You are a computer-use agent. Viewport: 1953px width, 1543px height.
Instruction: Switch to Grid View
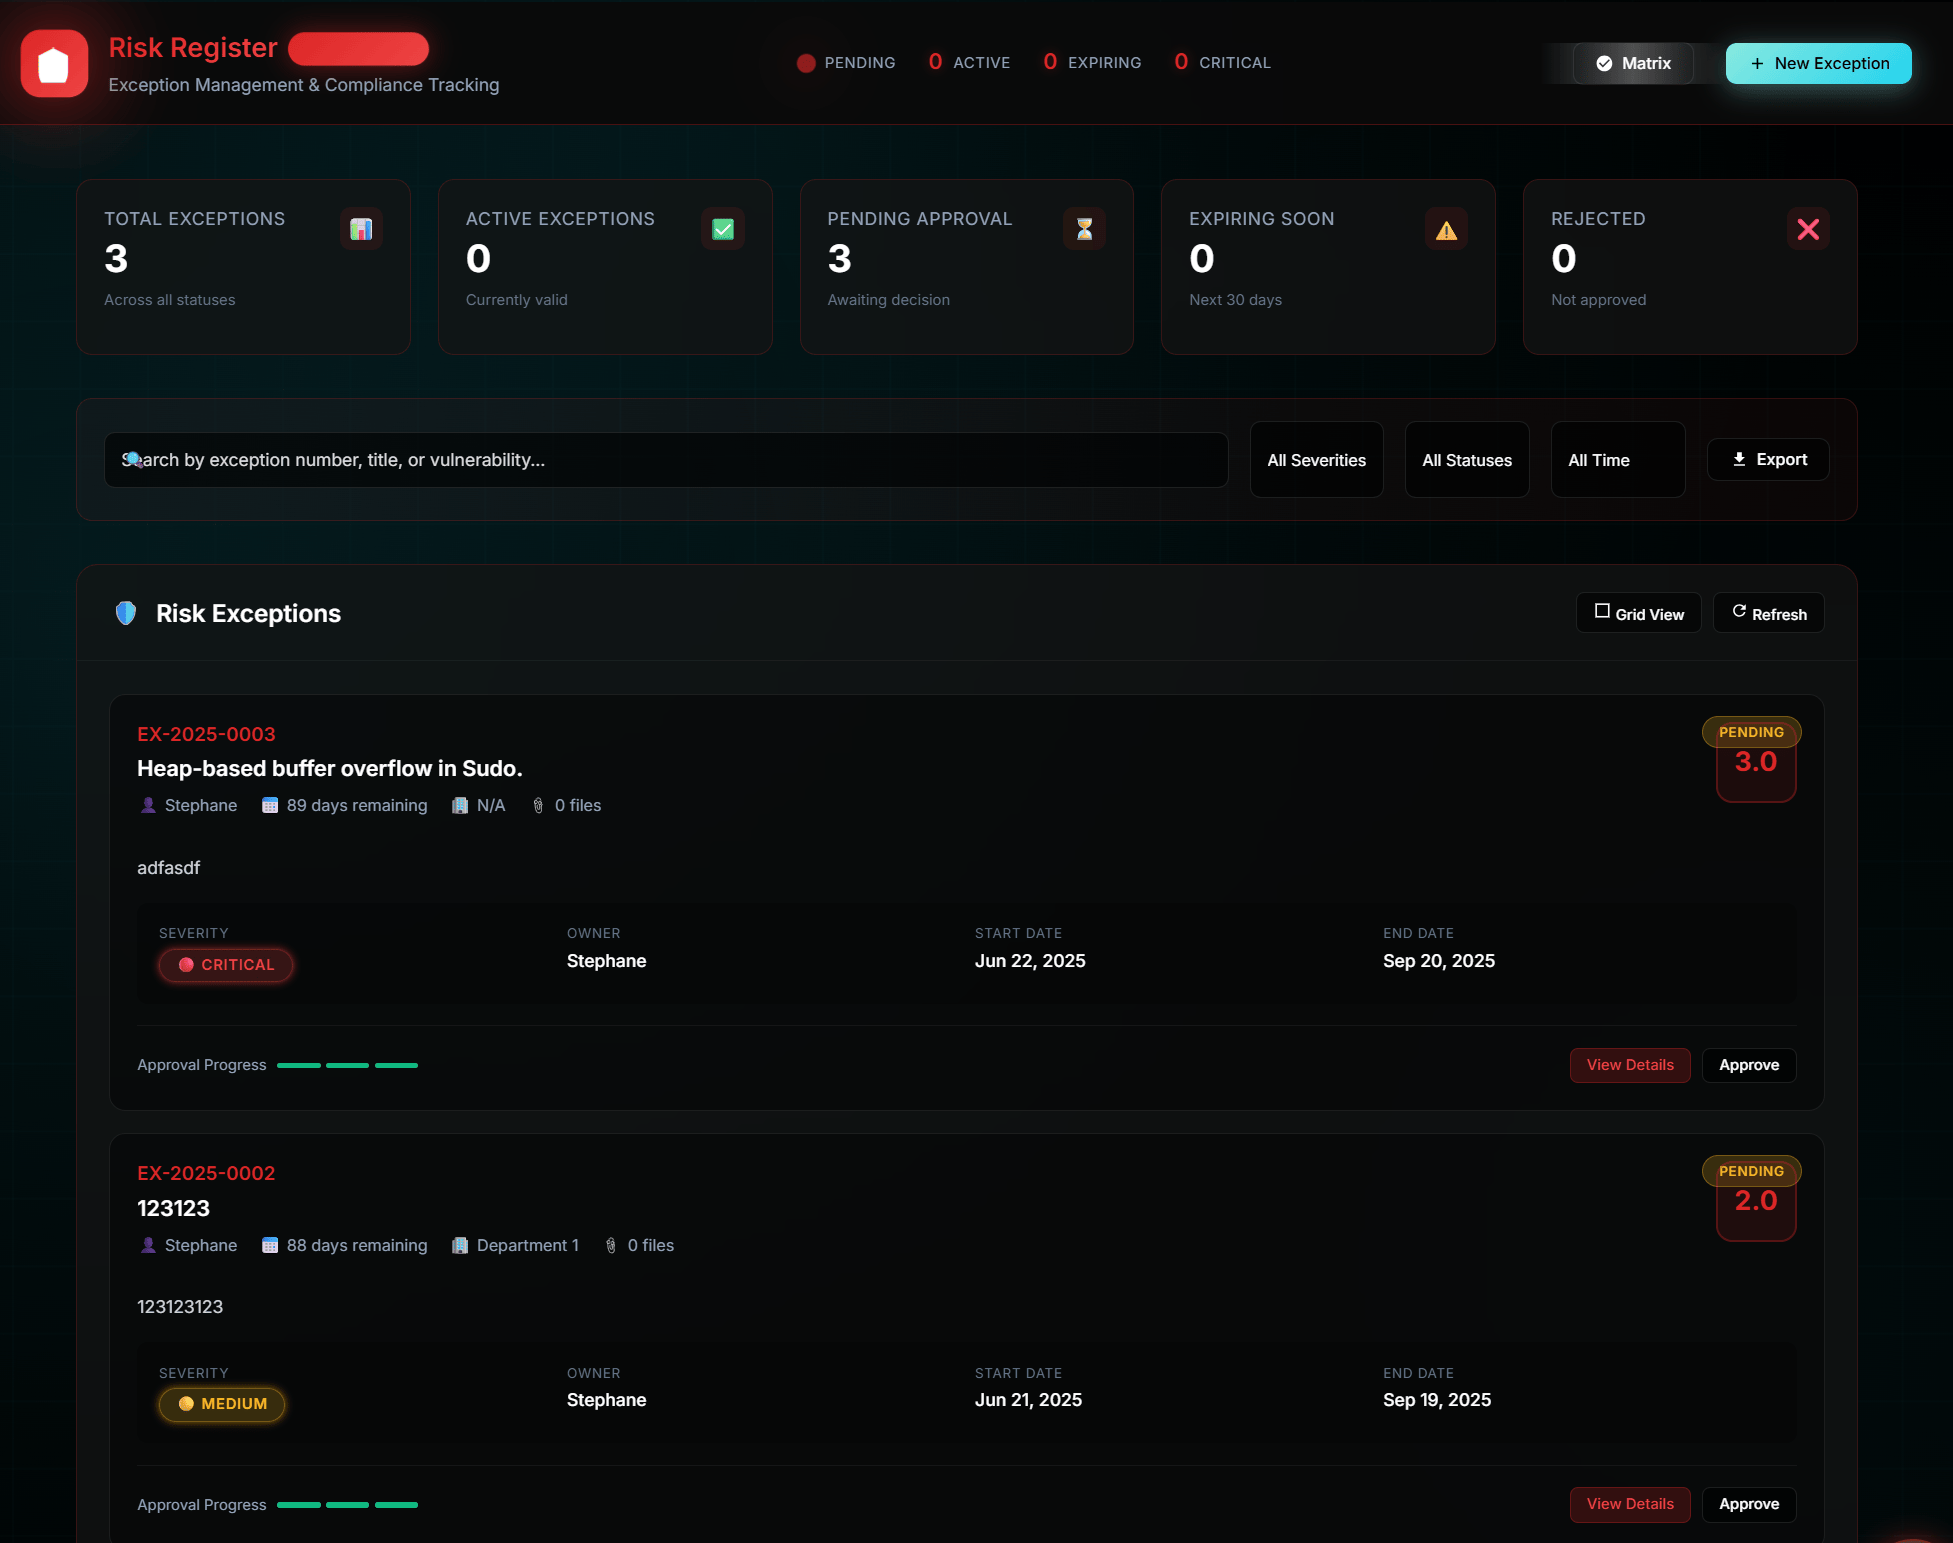pyautogui.click(x=1639, y=613)
